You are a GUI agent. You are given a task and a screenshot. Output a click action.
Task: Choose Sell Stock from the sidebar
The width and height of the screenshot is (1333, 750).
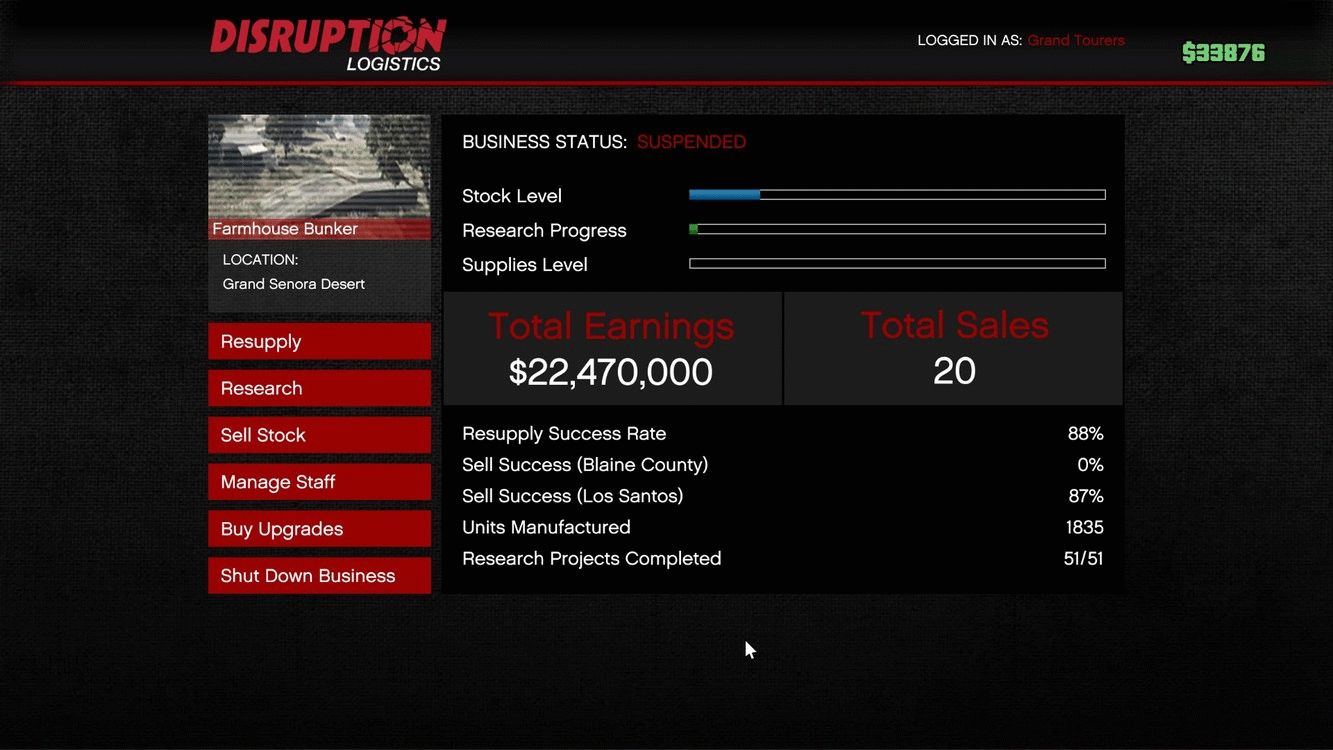(319, 435)
